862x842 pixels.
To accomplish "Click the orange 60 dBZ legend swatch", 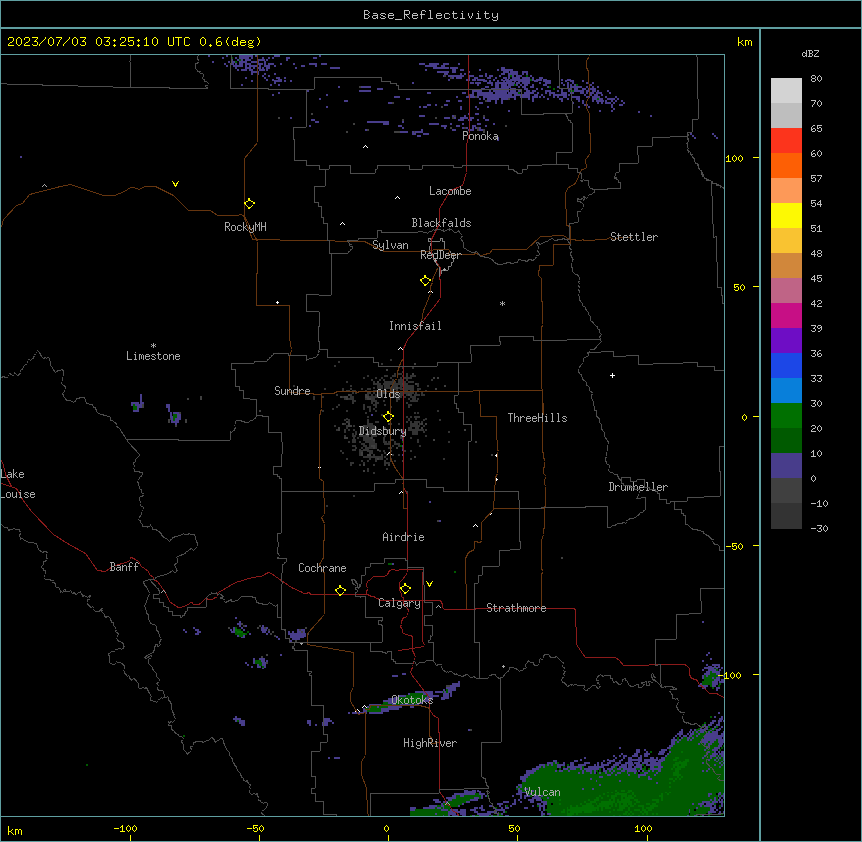I will point(786,165).
